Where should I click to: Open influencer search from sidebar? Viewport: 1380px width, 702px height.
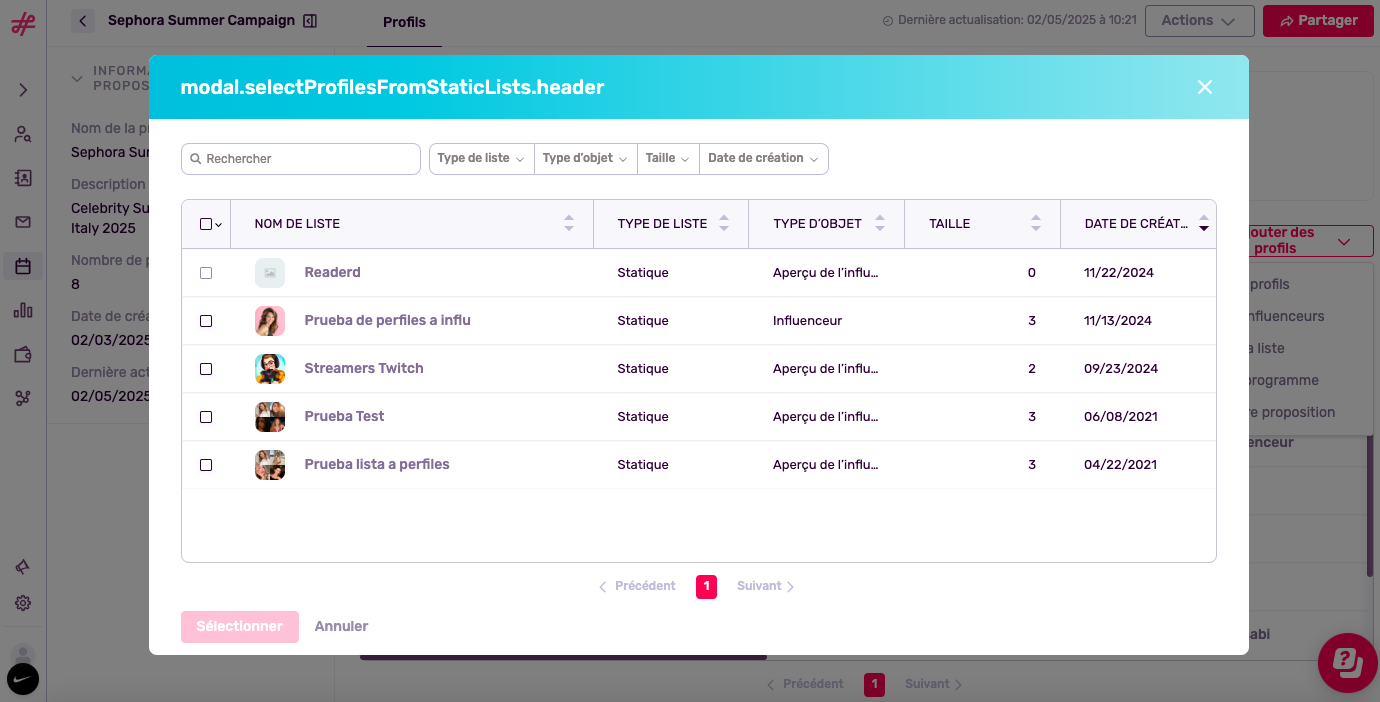point(23,134)
